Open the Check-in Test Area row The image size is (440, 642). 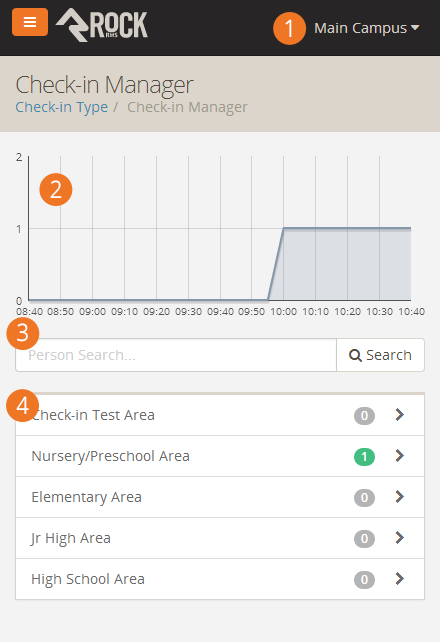tap(220, 415)
